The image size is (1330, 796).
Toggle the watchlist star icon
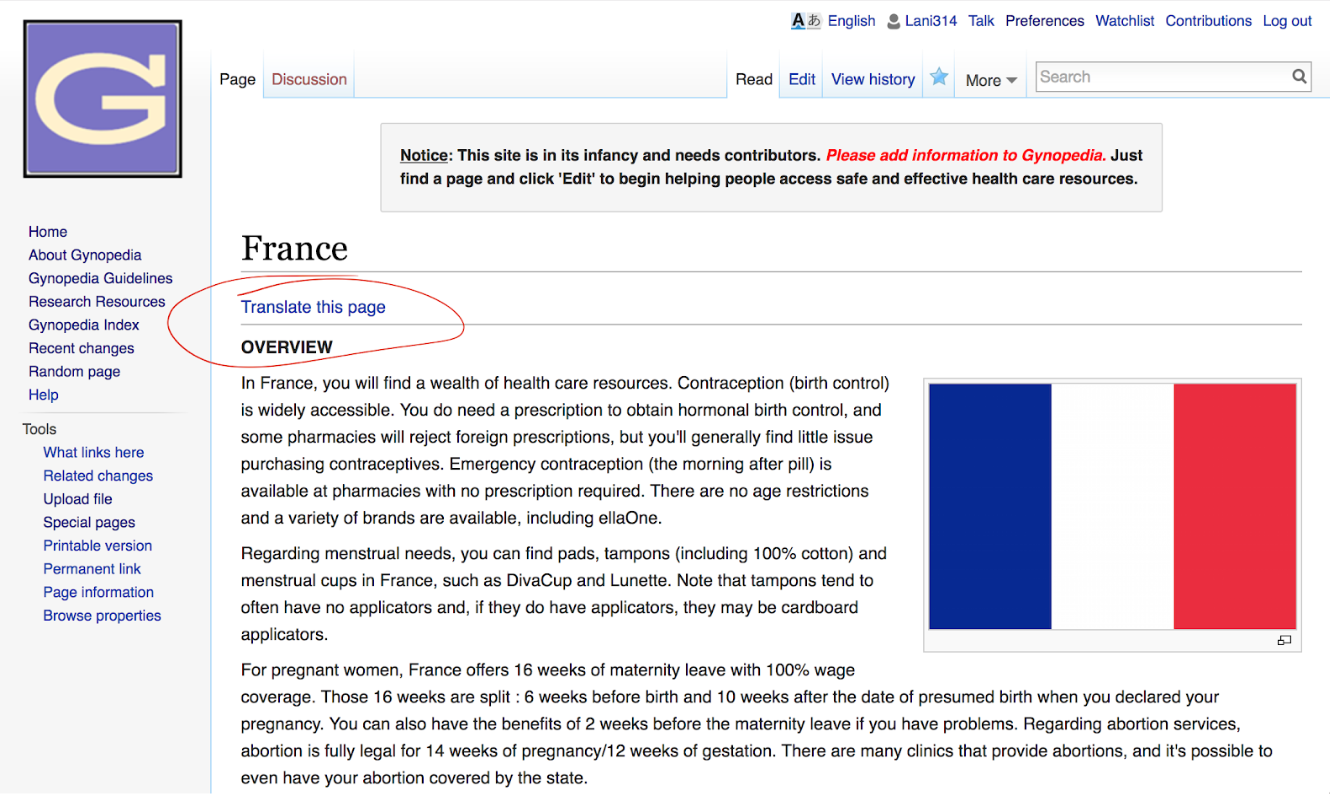(x=939, y=77)
